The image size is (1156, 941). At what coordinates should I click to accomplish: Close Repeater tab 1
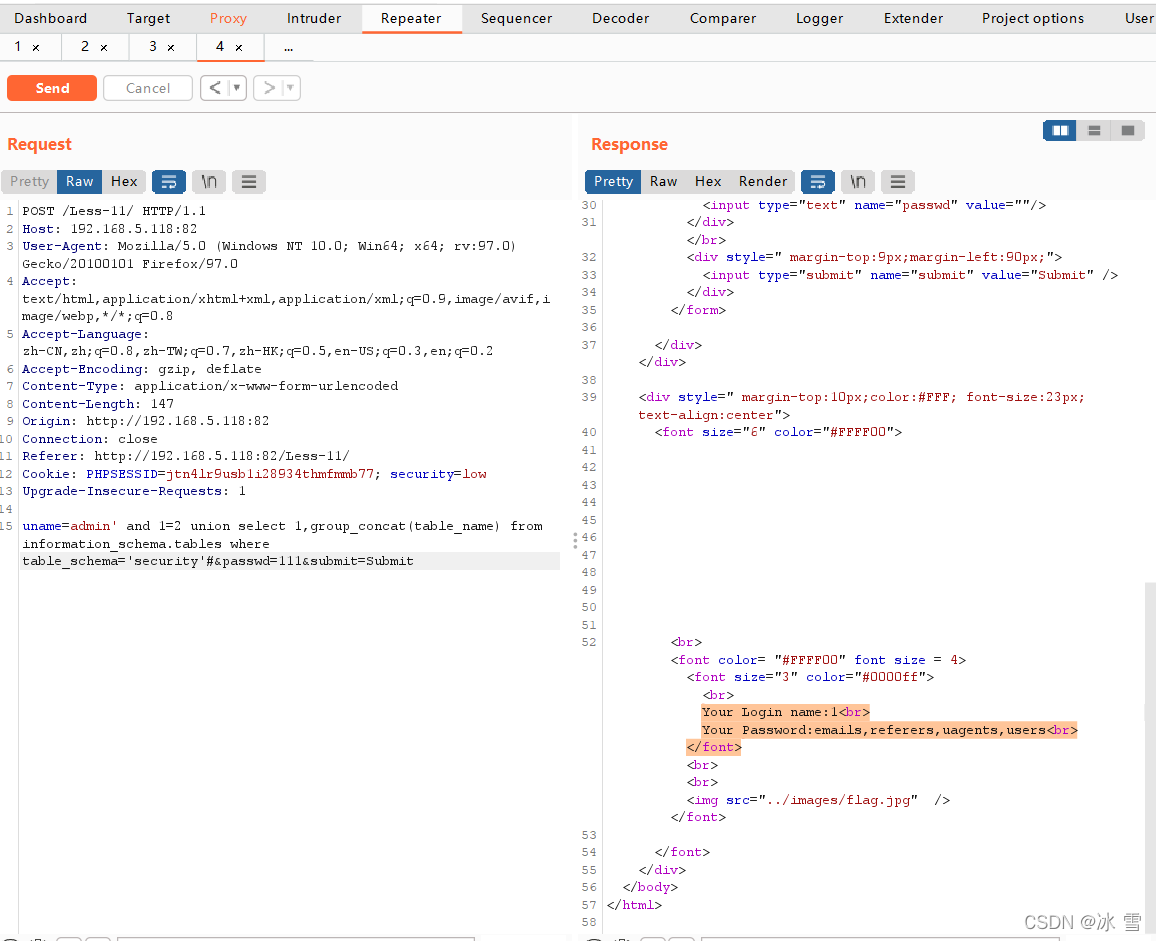click(x=35, y=48)
